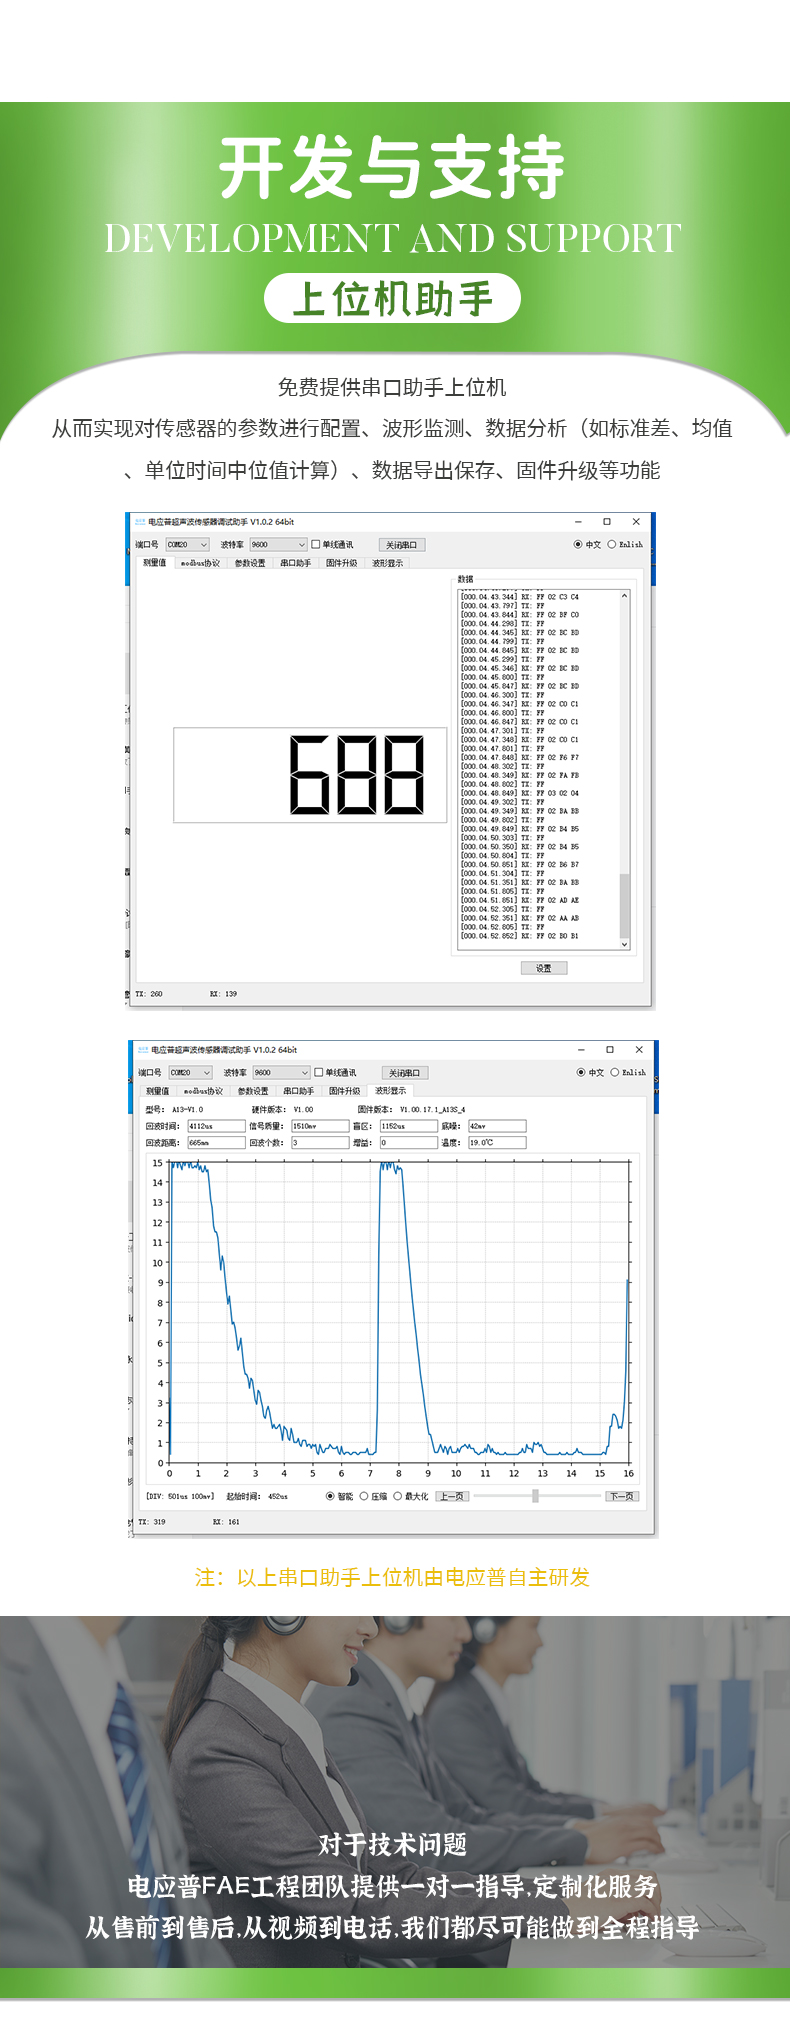Open 串口助手 tab in the 688 measurement window
The image size is (790, 2040).
tap(295, 563)
